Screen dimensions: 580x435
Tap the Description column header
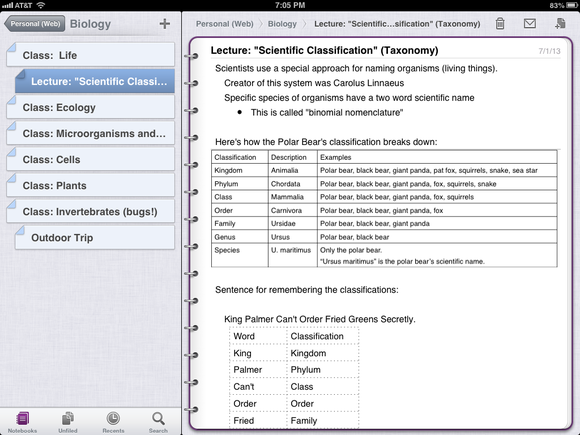tap(293, 157)
